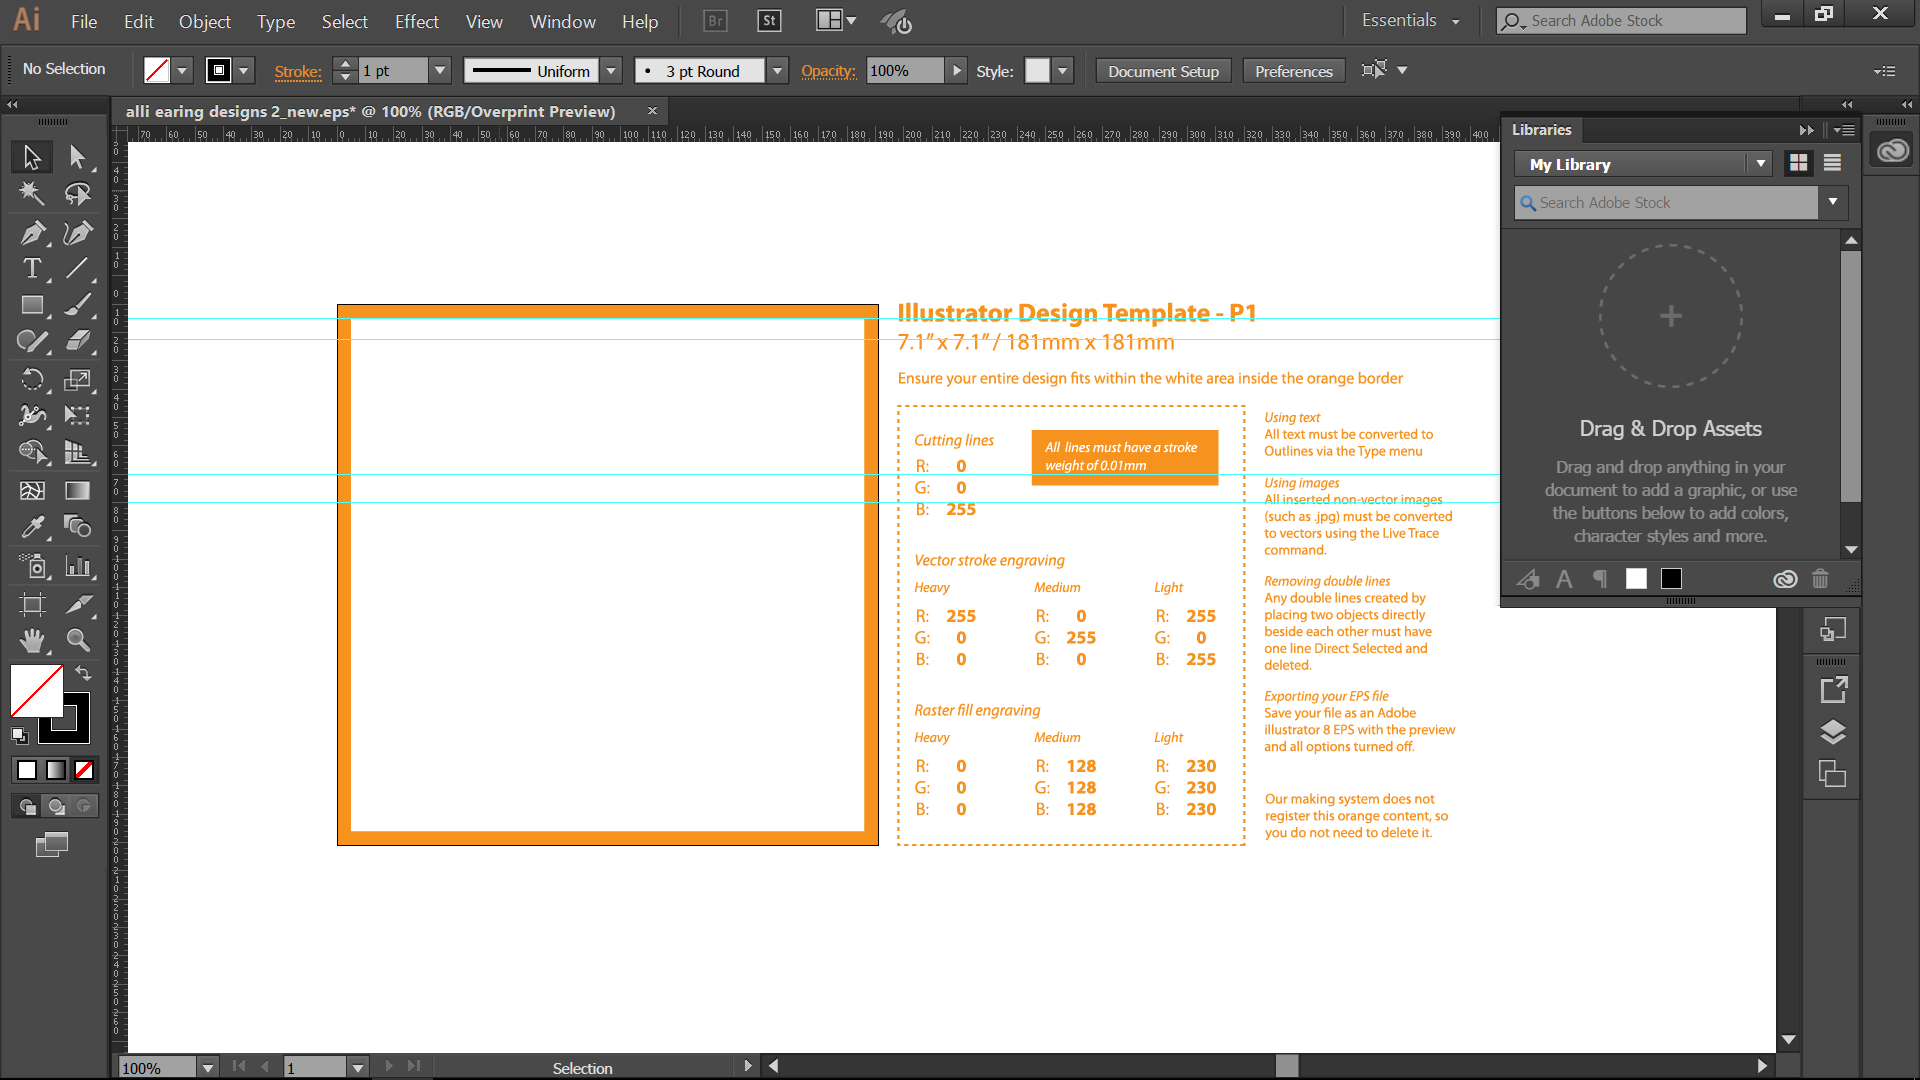Viewport: 1920px width, 1080px height.
Task: Switch Libraries panel to list view
Action: (1833, 163)
